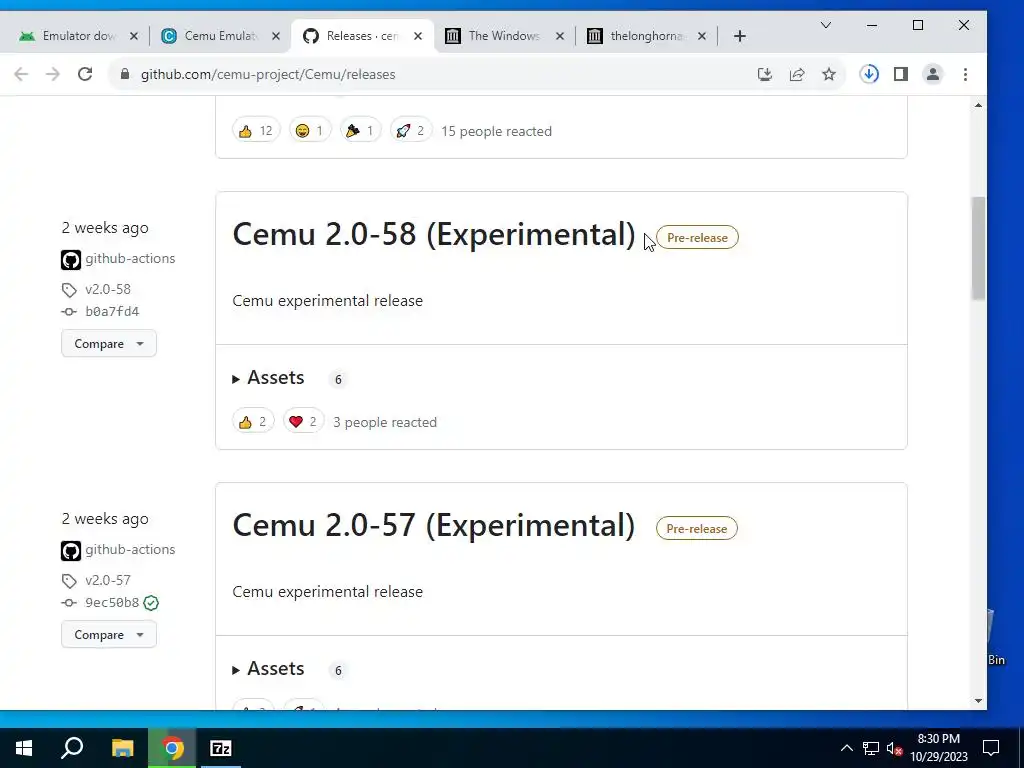Open commit b0a7fd4

tap(112, 312)
